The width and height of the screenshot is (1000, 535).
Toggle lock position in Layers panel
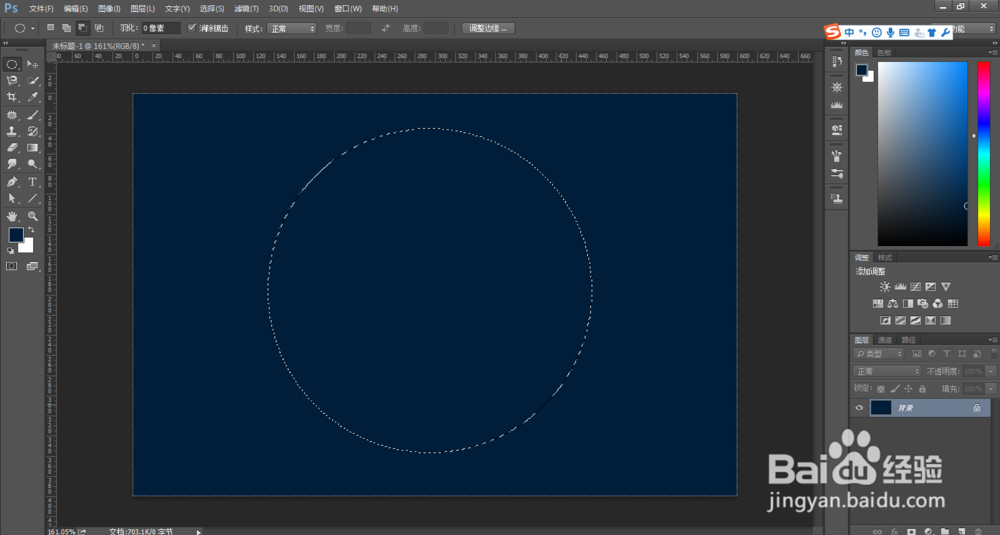909,389
